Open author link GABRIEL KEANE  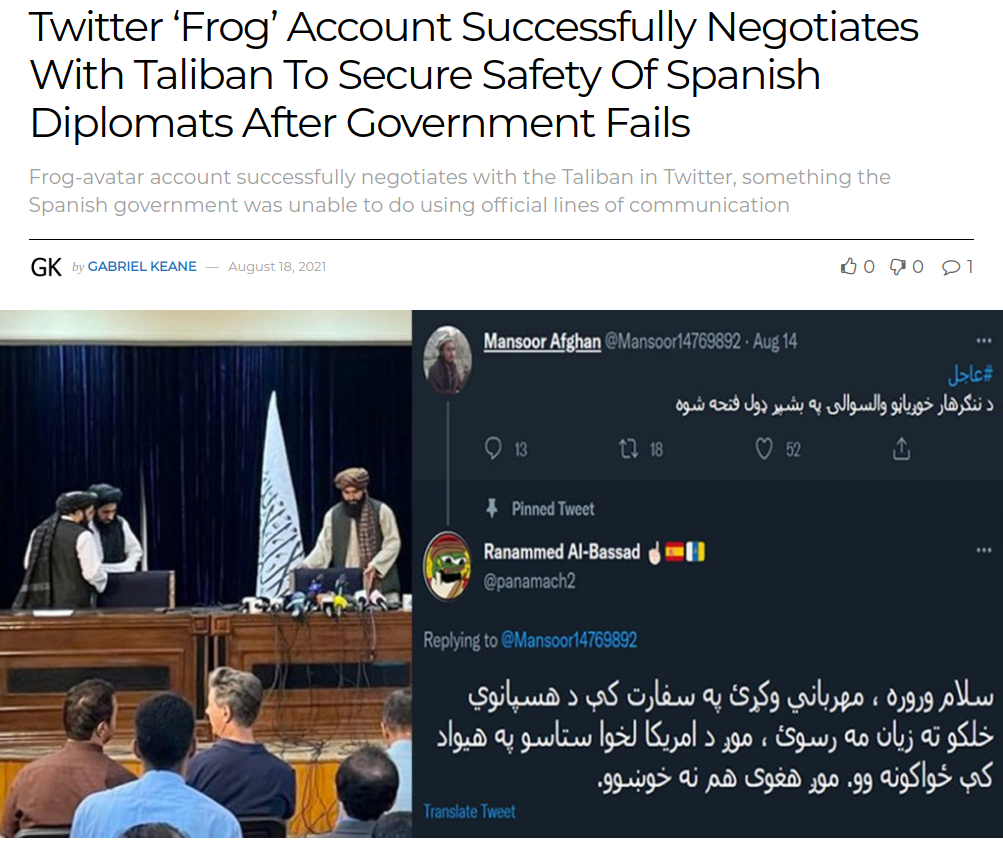(142, 266)
